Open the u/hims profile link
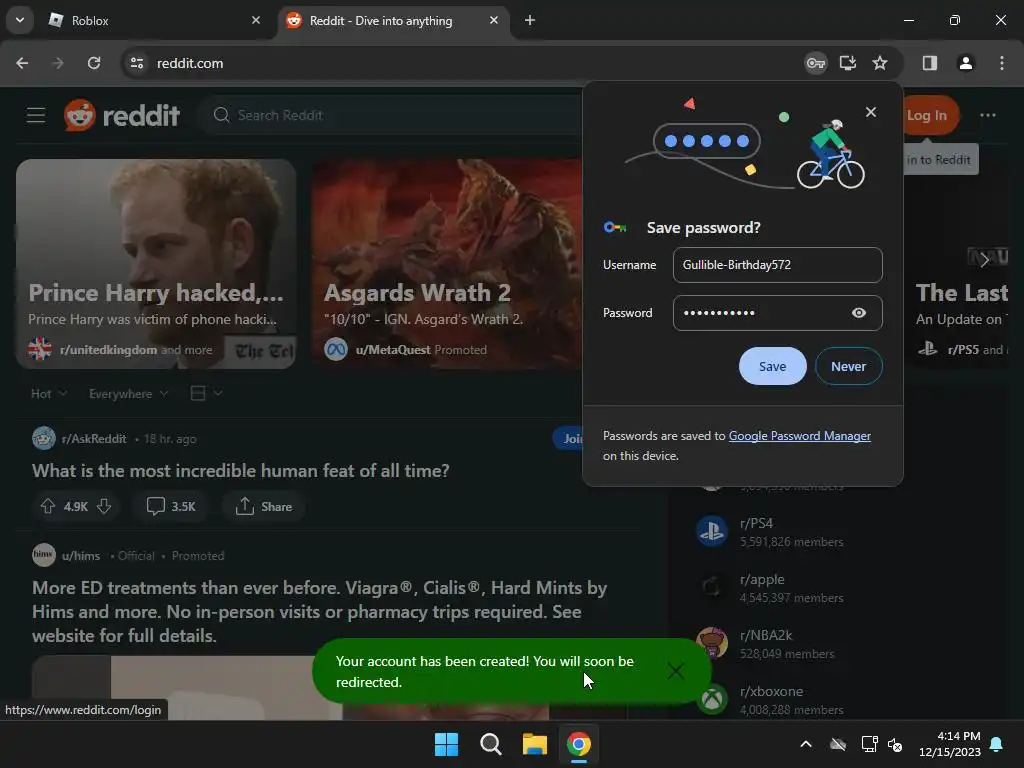This screenshot has height=768, width=1024. [x=80, y=556]
